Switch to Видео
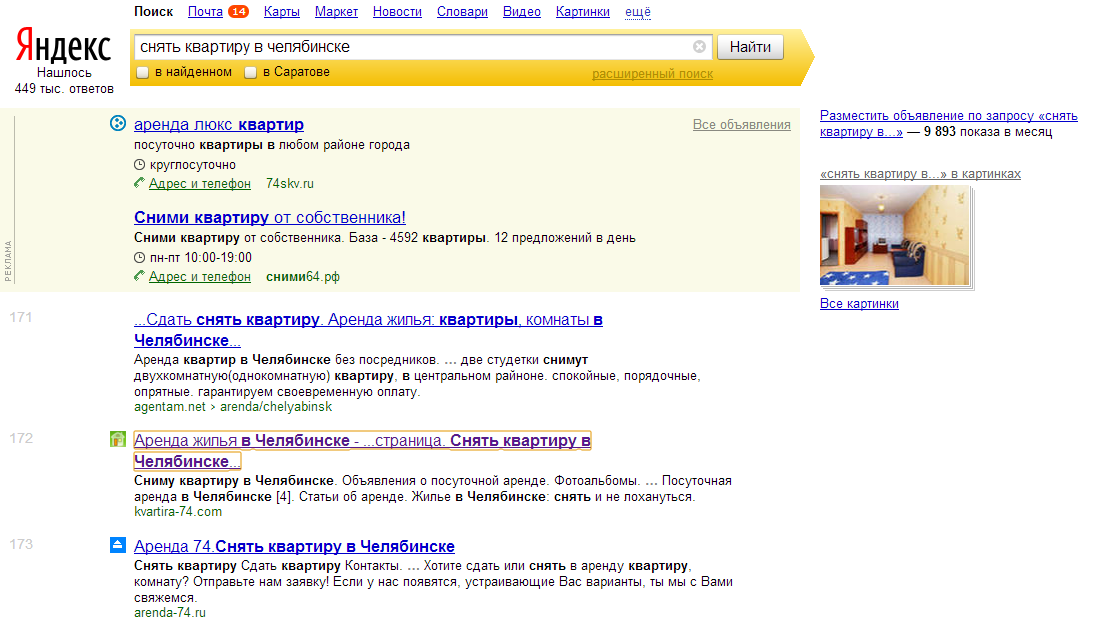 pyautogui.click(x=522, y=11)
